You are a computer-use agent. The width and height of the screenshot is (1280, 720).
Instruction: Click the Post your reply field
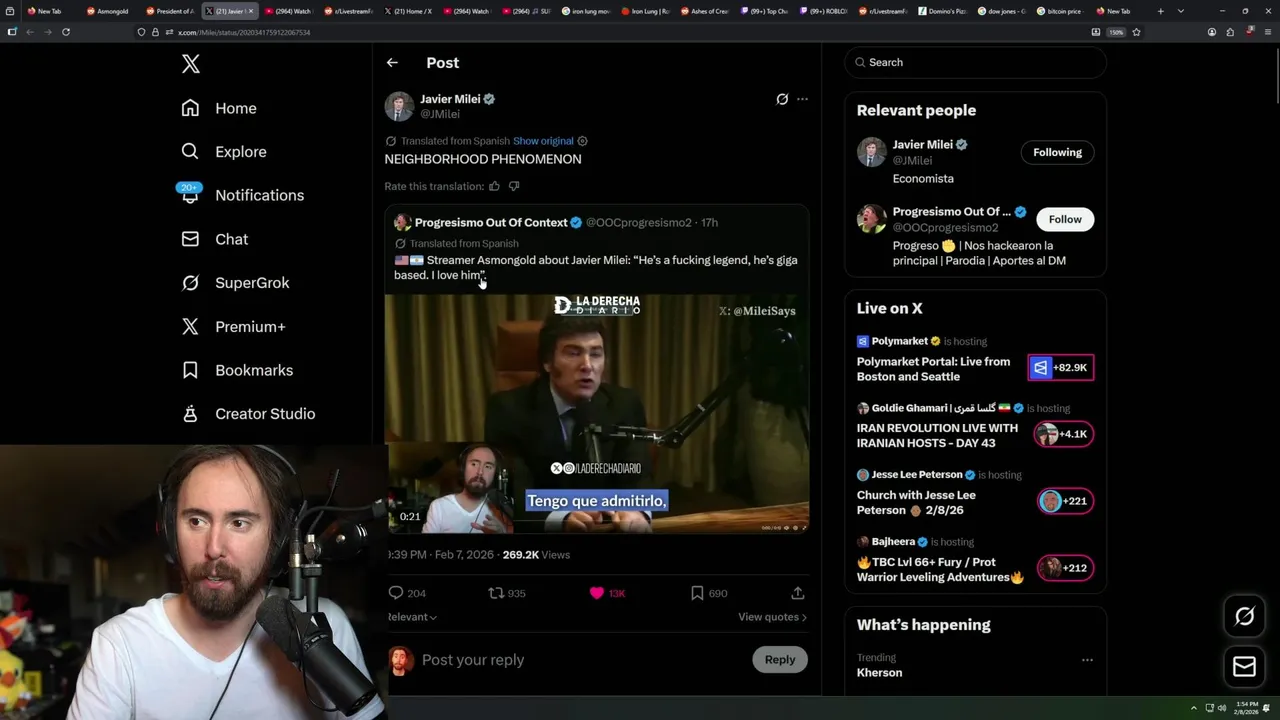580,660
